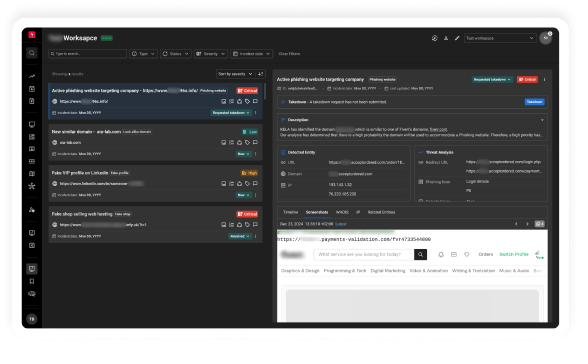Open the workspace selector dropdown at top right

coord(500,38)
